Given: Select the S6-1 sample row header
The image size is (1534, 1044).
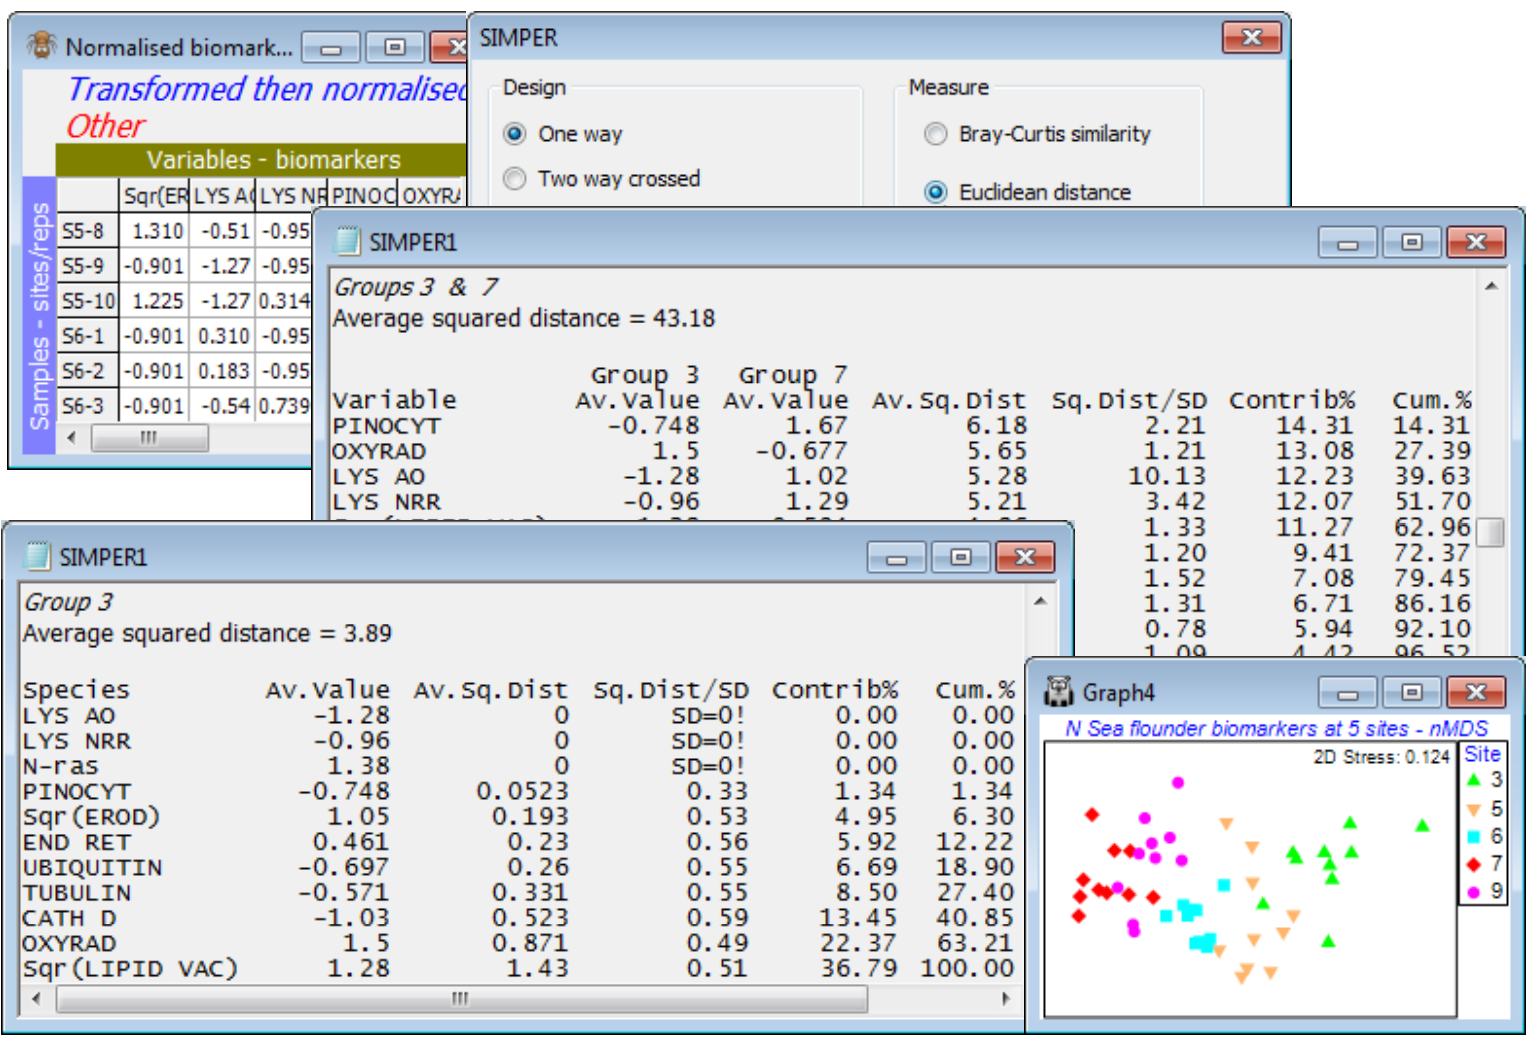Looking at the screenshot, I should coord(86,336).
